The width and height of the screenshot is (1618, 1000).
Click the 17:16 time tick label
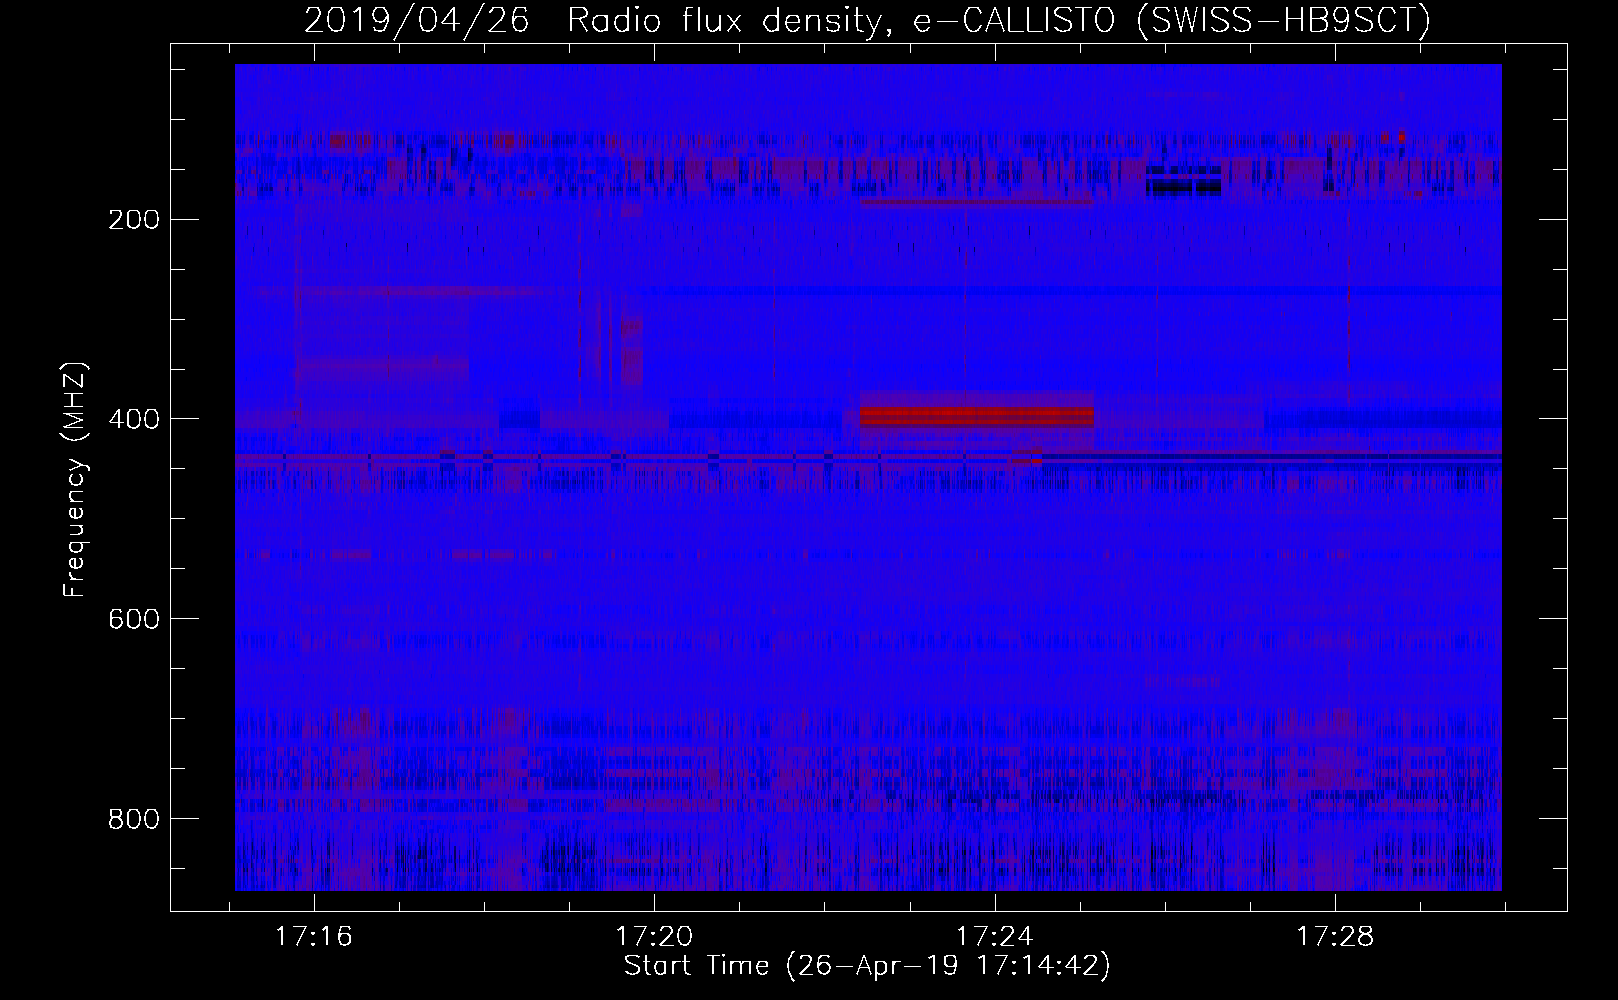point(314,937)
